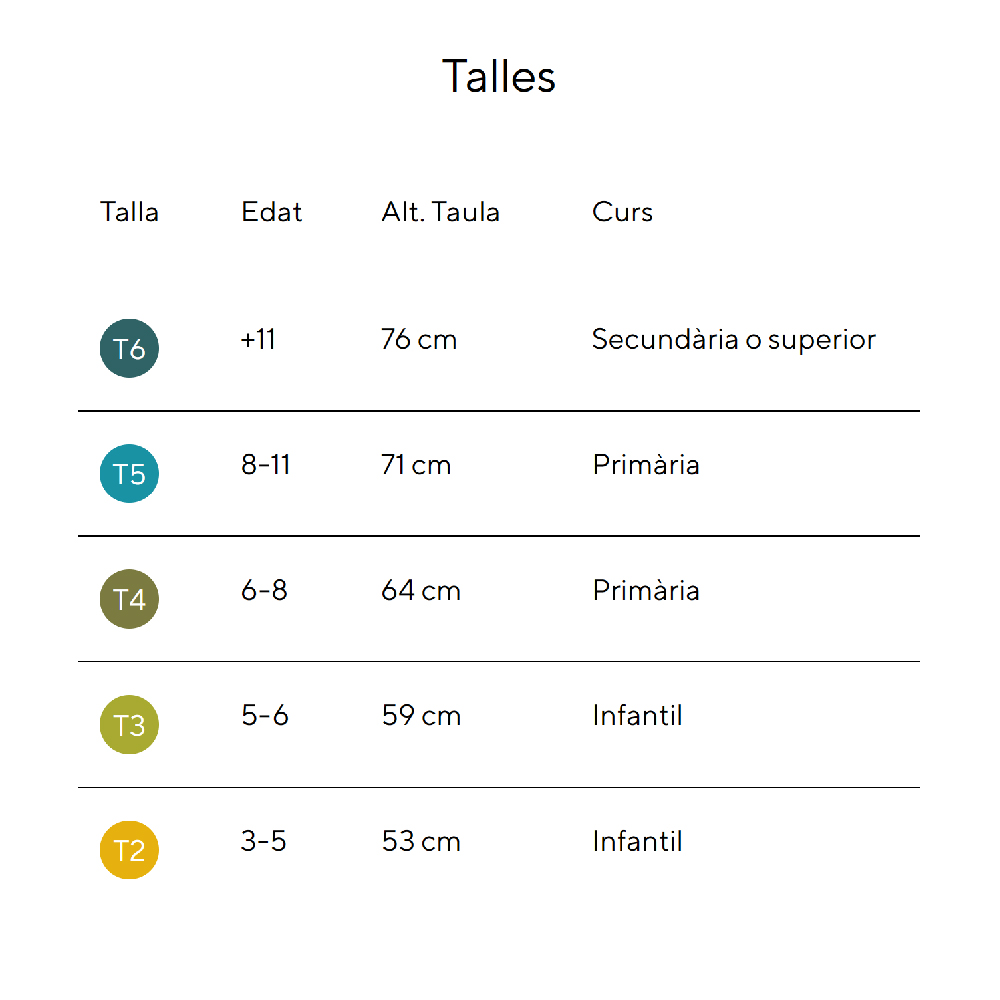Viewport: 1000px width, 1000px height.
Task: Click the 71 cm height value
Action: (416, 465)
